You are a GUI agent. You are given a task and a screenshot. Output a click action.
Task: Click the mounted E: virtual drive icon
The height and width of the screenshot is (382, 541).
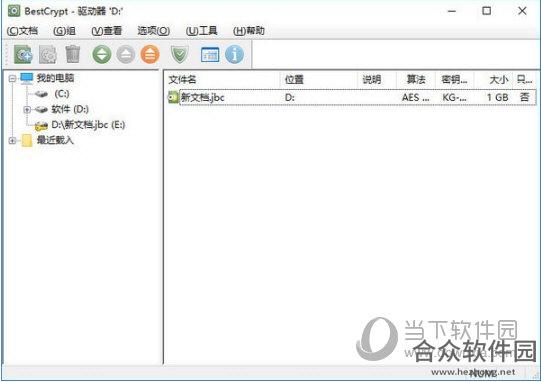[41, 126]
